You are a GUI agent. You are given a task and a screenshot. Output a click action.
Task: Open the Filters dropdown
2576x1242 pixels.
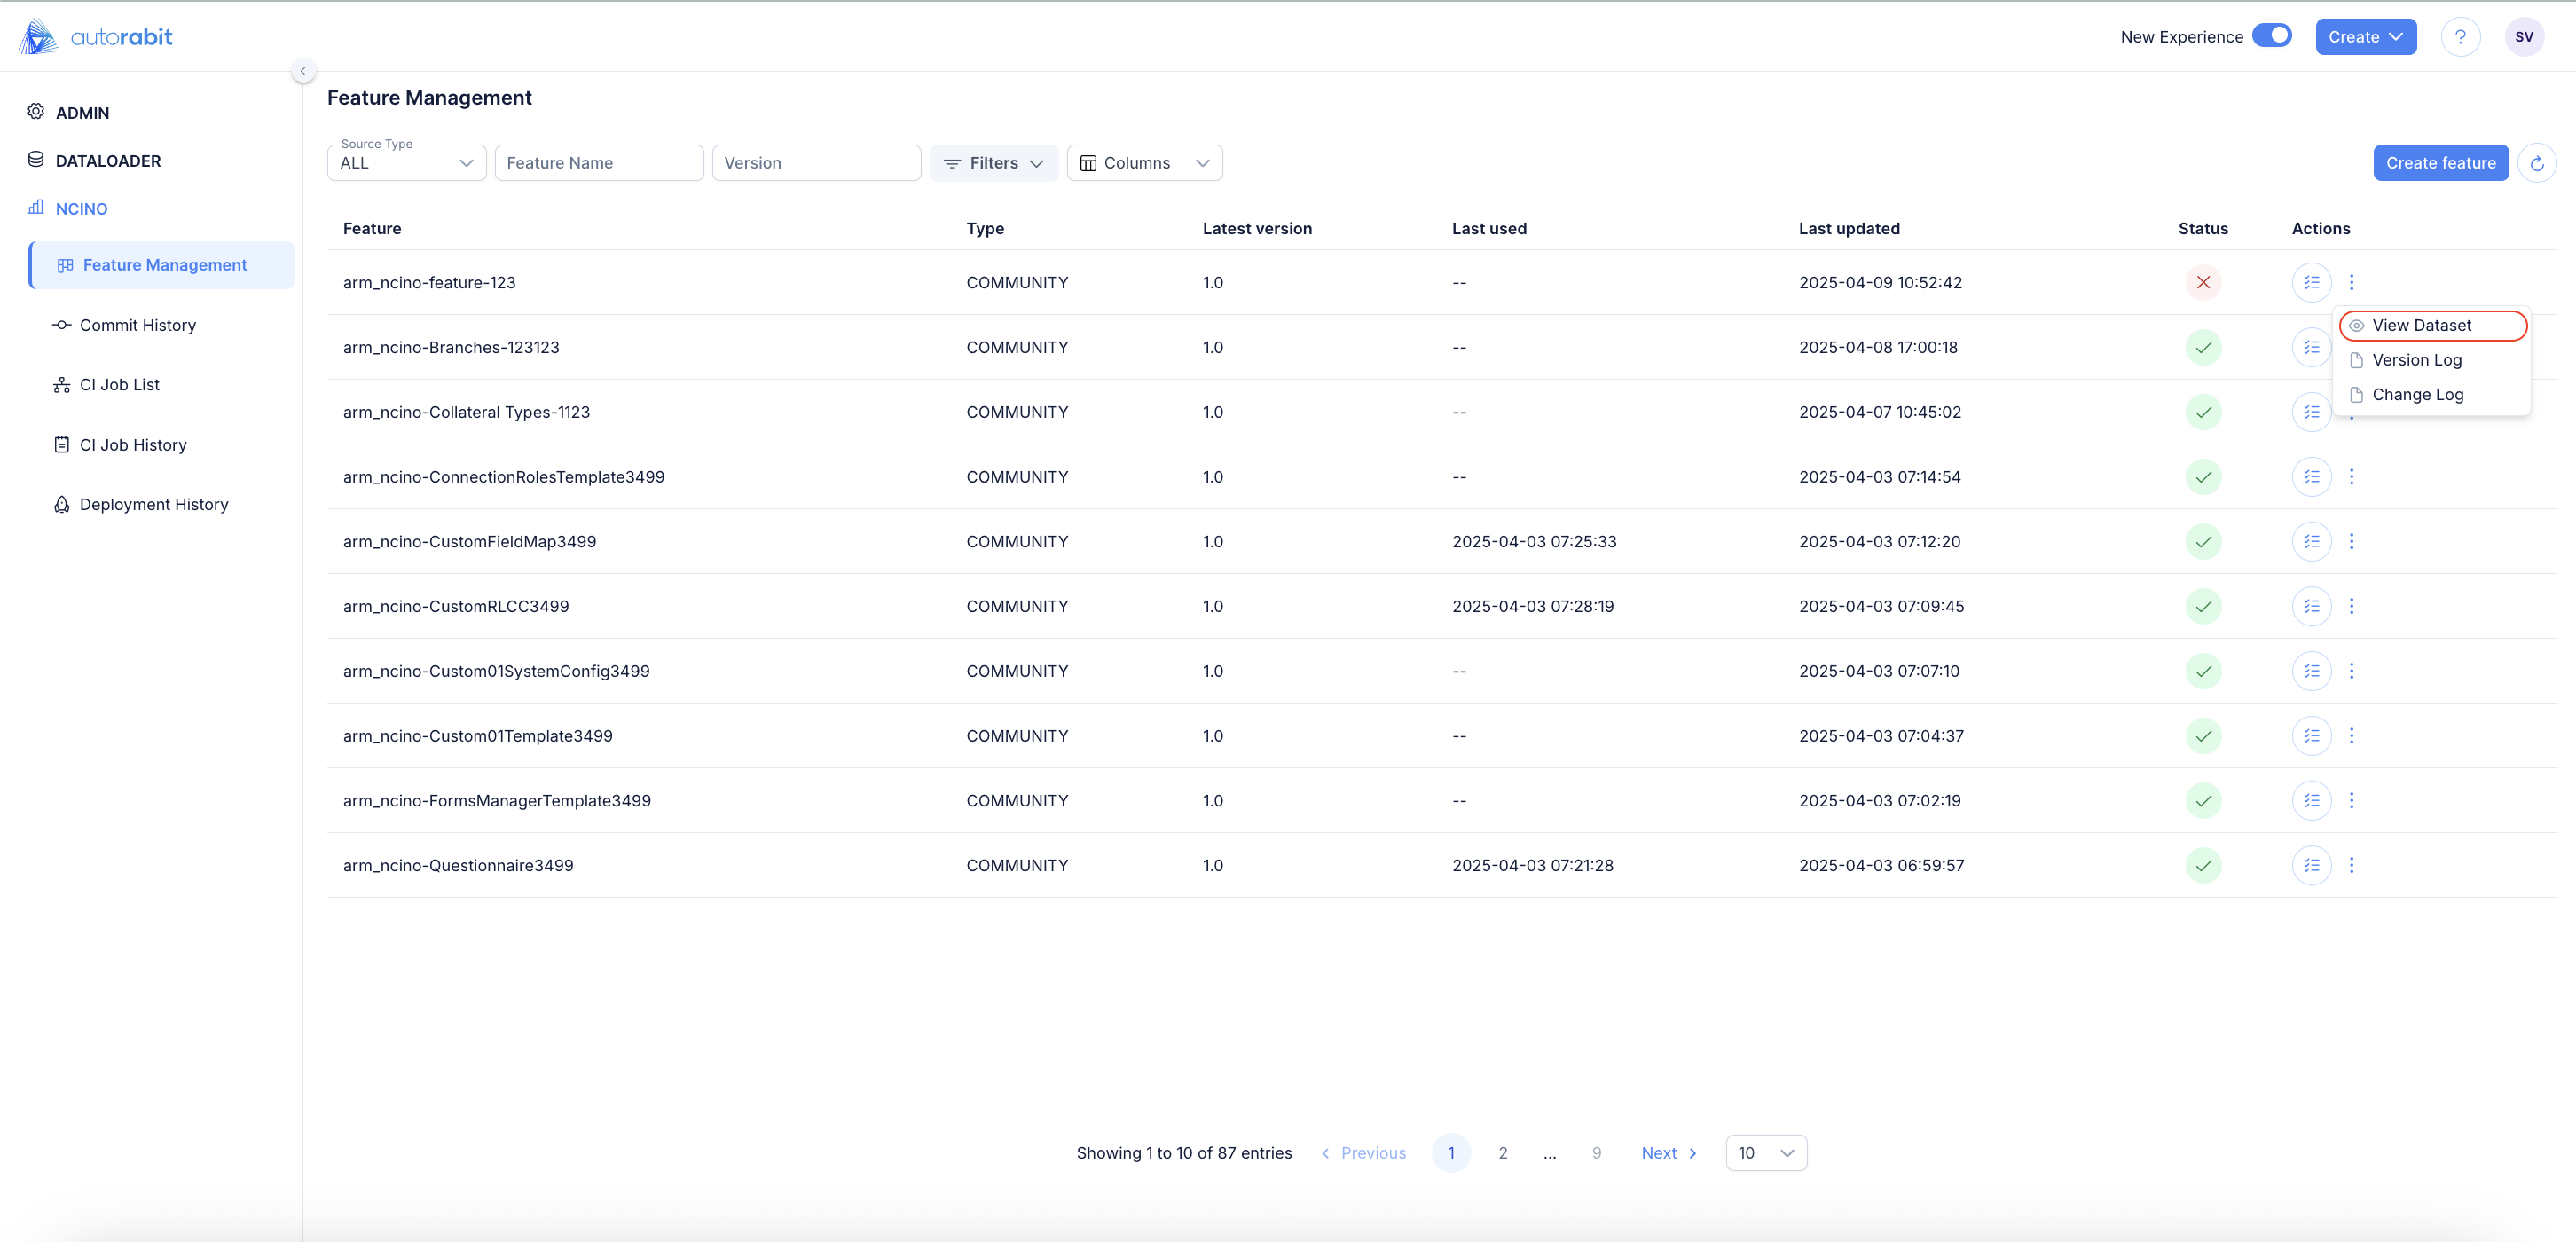coord(993,163)
